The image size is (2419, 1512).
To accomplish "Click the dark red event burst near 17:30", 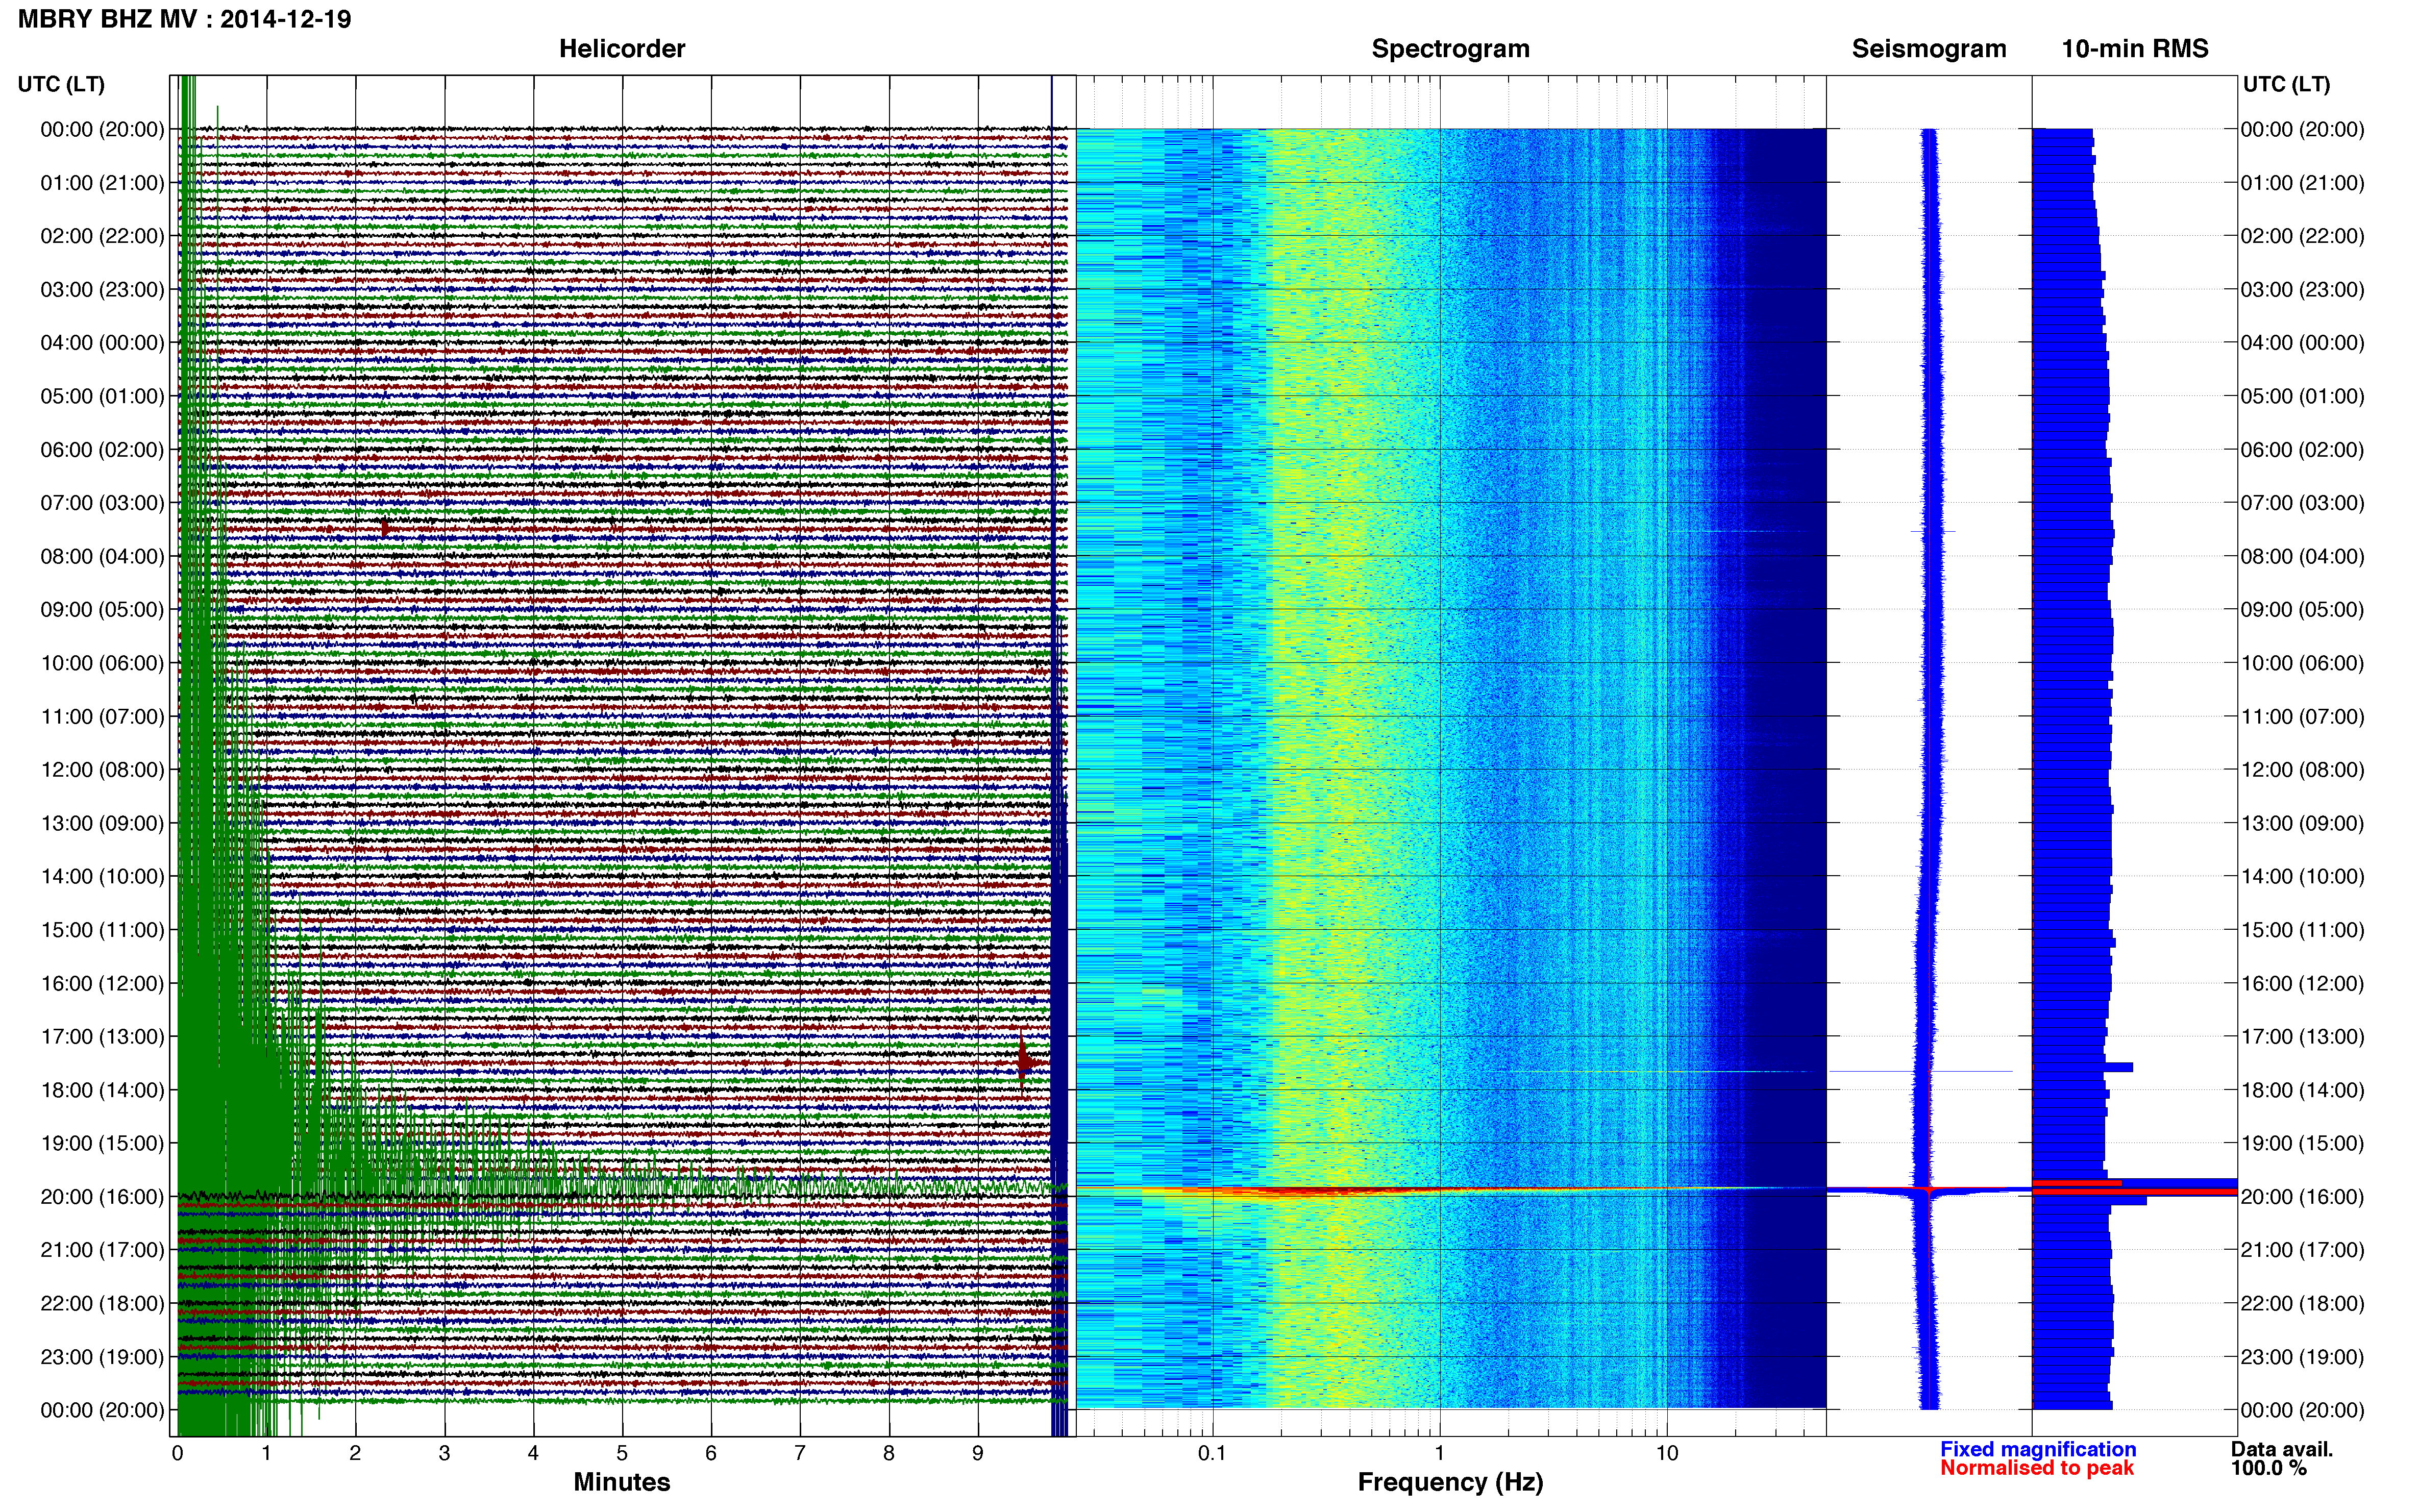I will [1024, 1061].
